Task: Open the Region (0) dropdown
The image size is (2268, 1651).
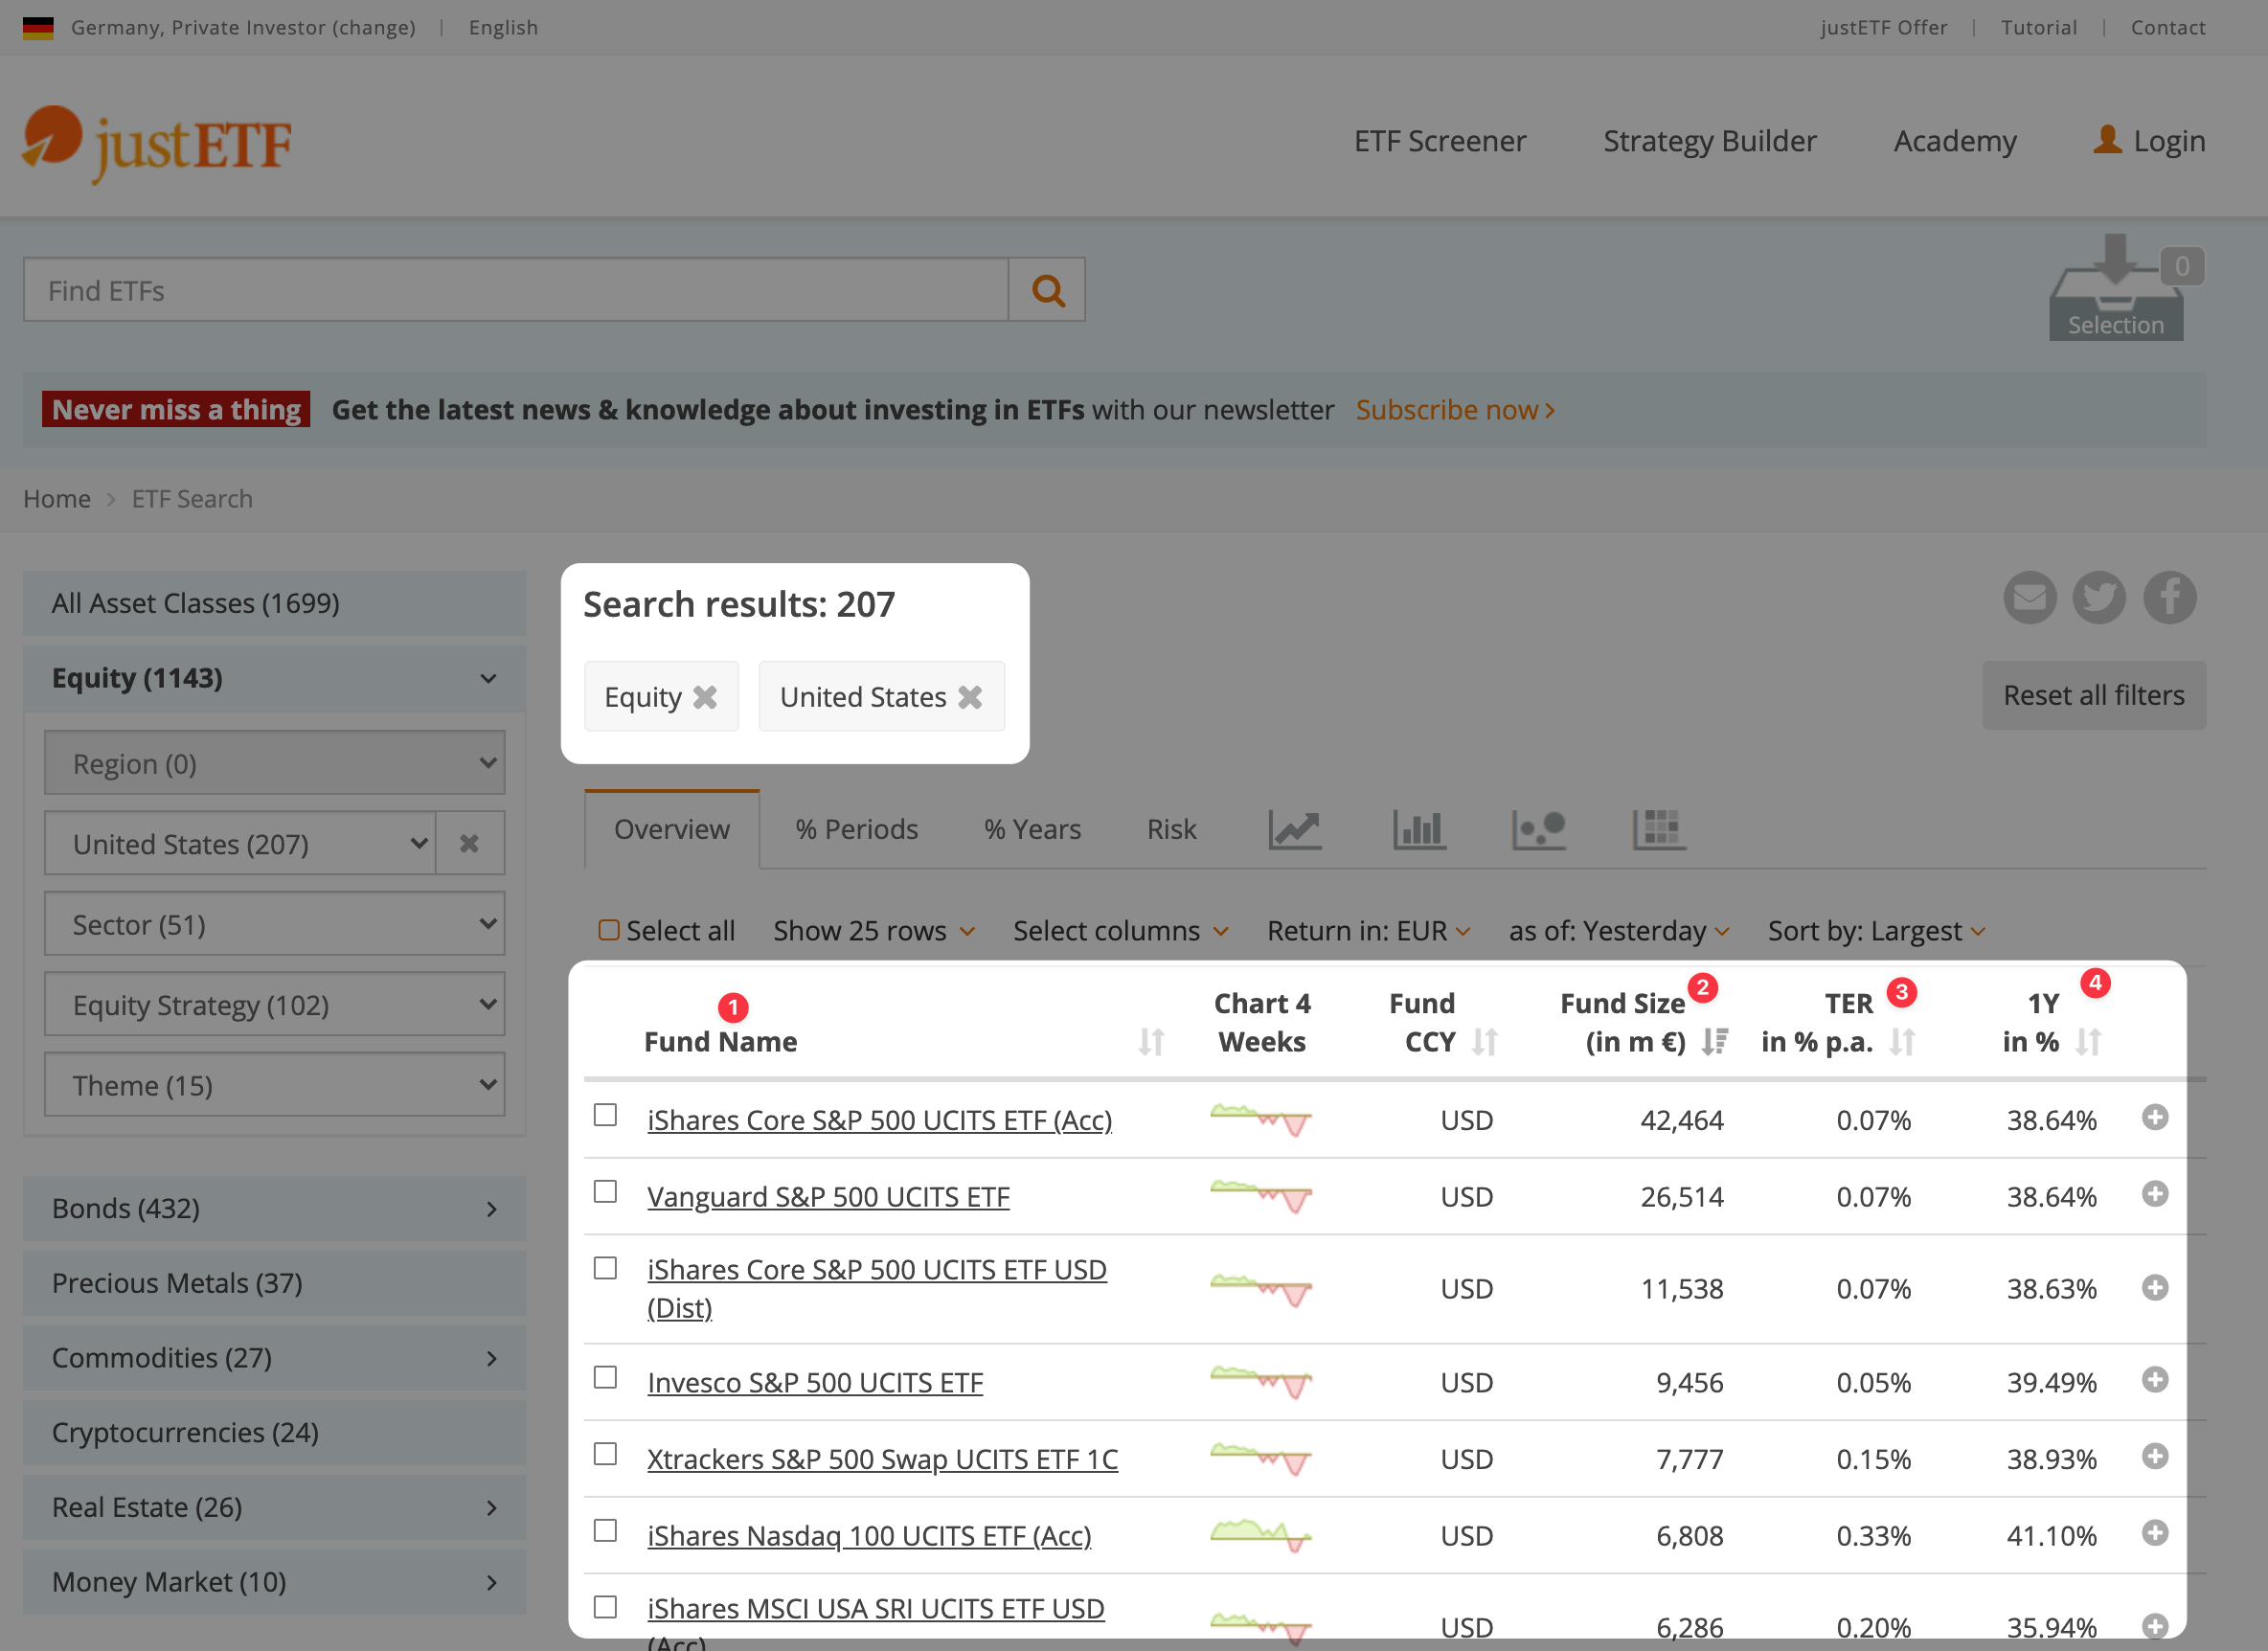Action: [x=274, y=763]
